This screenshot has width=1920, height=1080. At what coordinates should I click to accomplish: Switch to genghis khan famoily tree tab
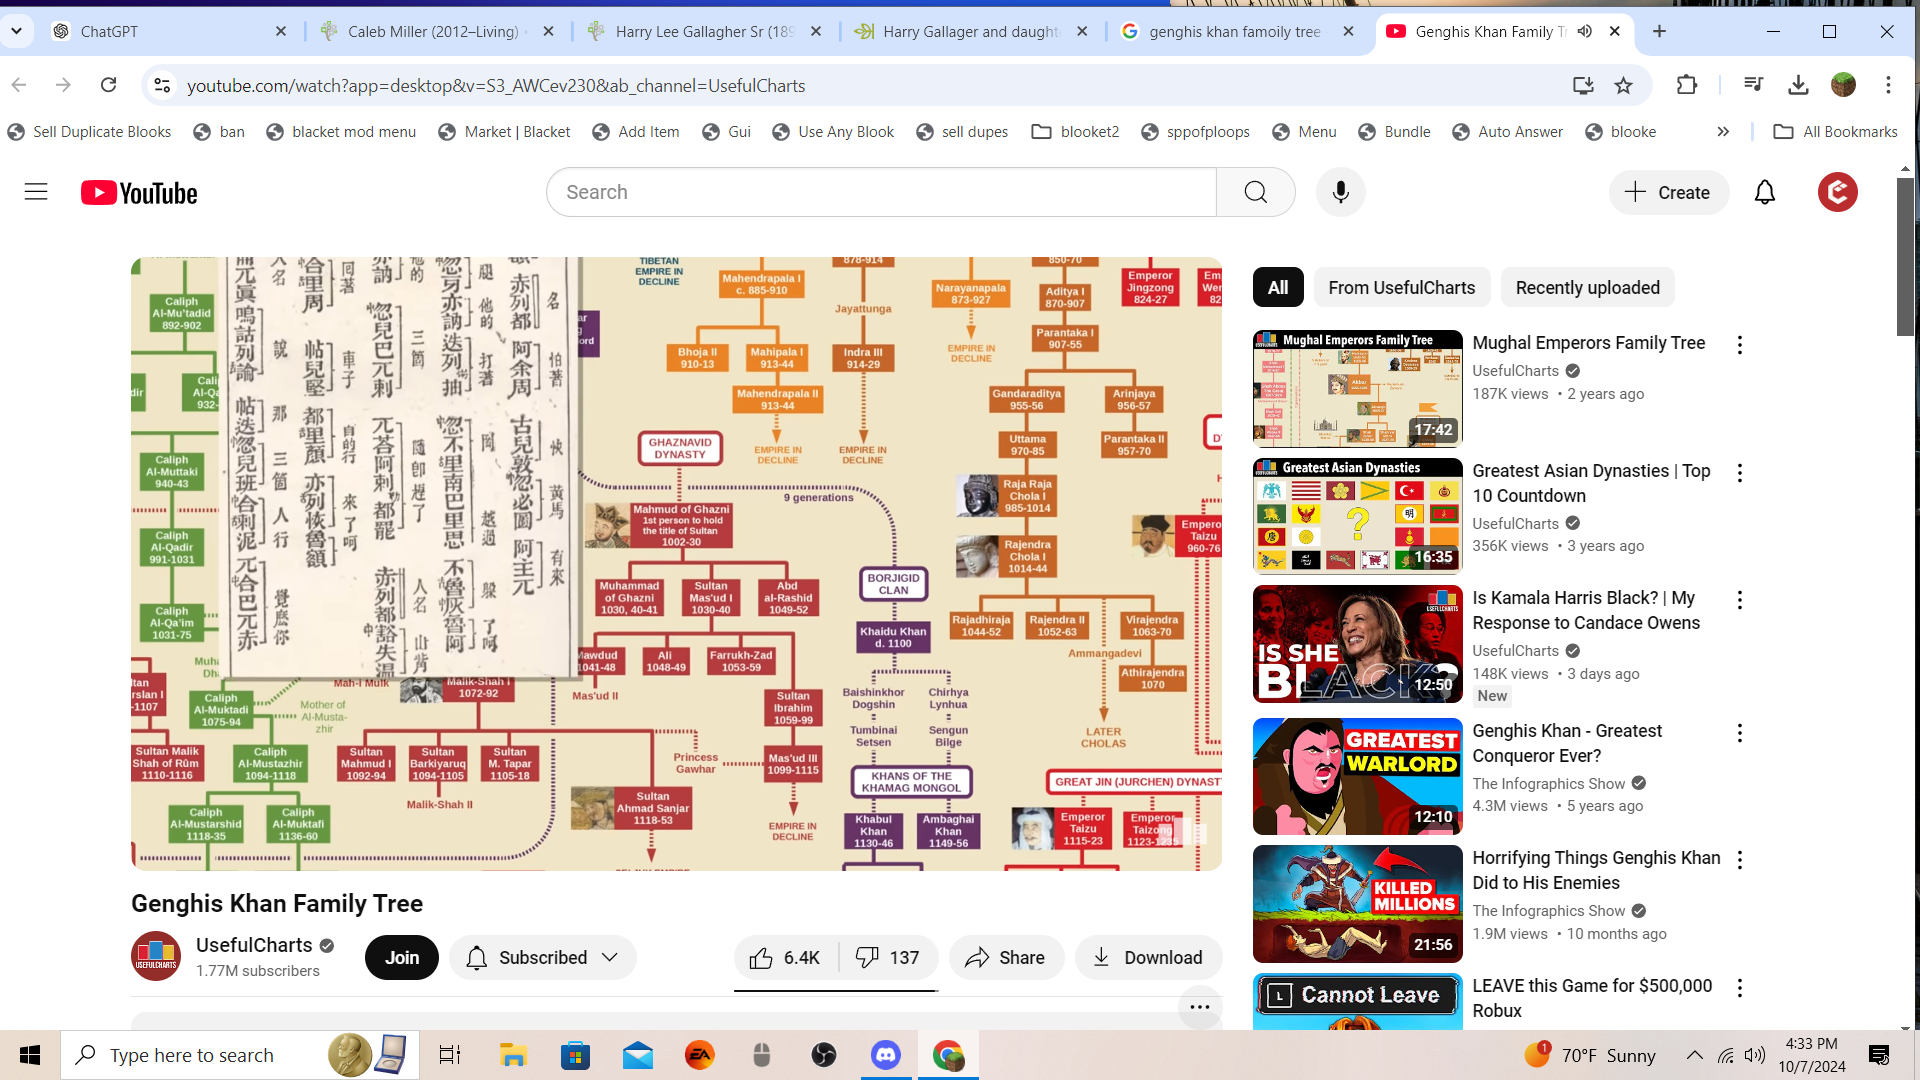pos(1234,32)
